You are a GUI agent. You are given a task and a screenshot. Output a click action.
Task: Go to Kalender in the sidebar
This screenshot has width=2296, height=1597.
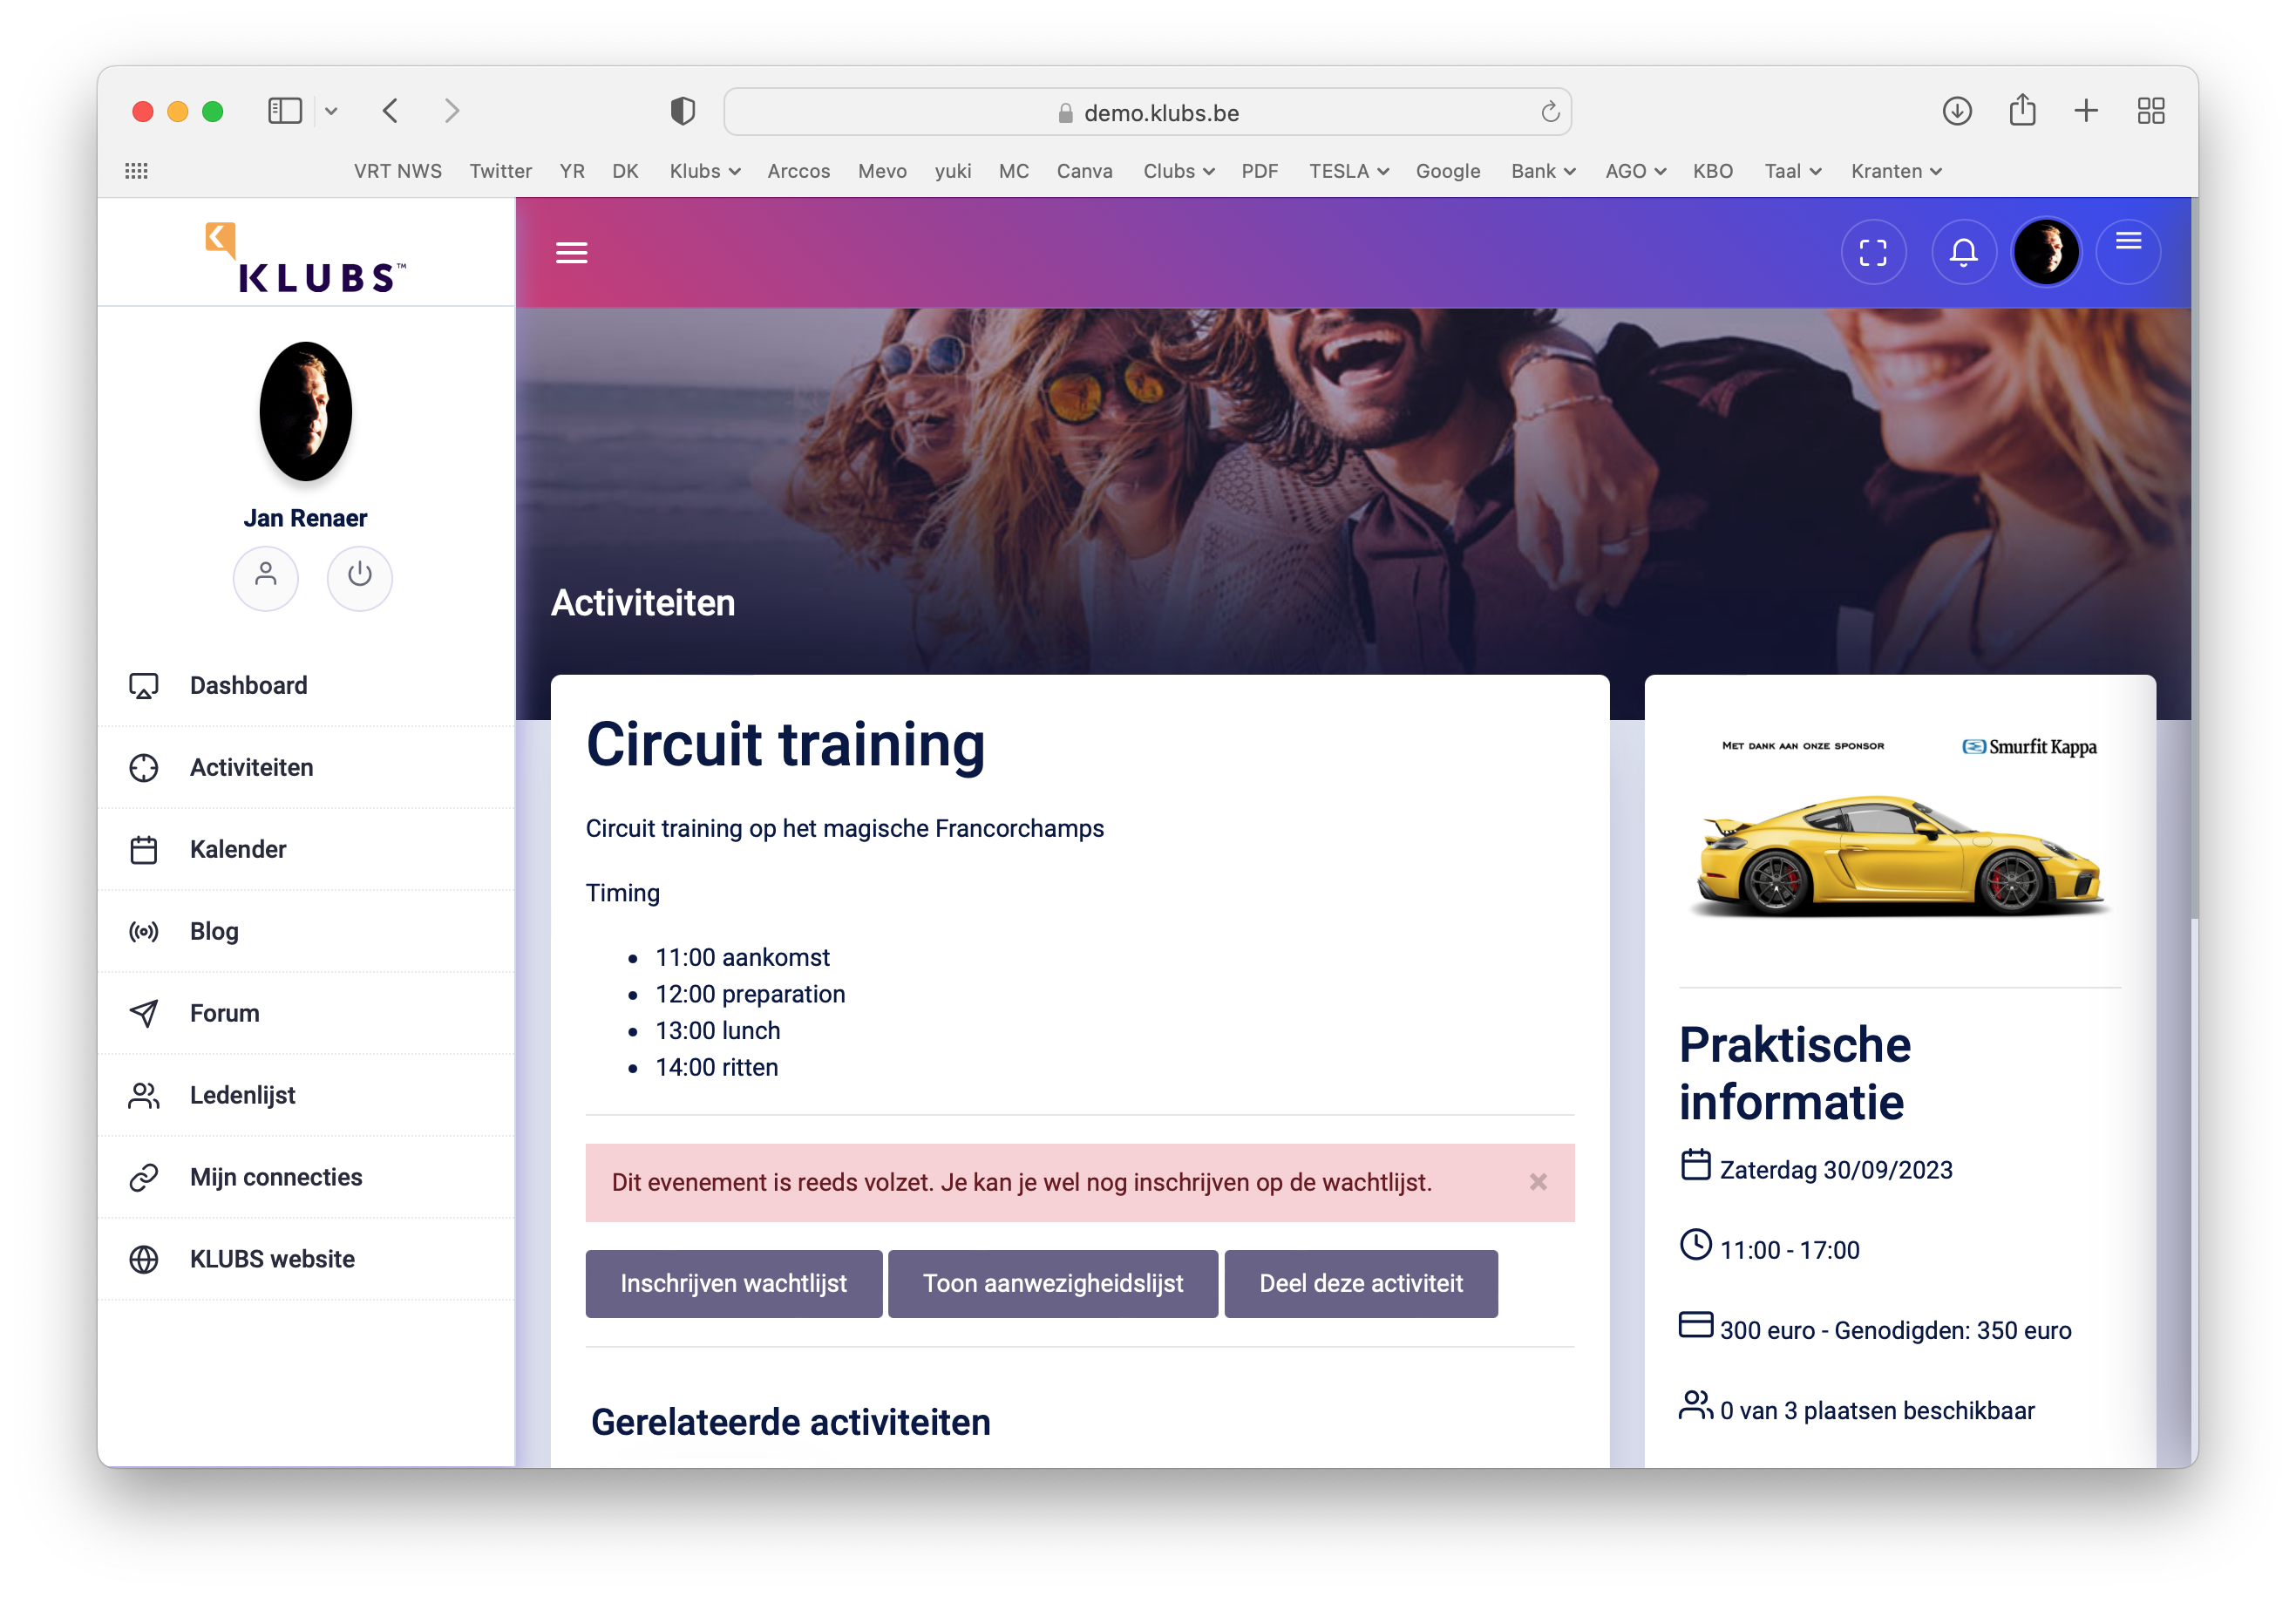point(238,849)
